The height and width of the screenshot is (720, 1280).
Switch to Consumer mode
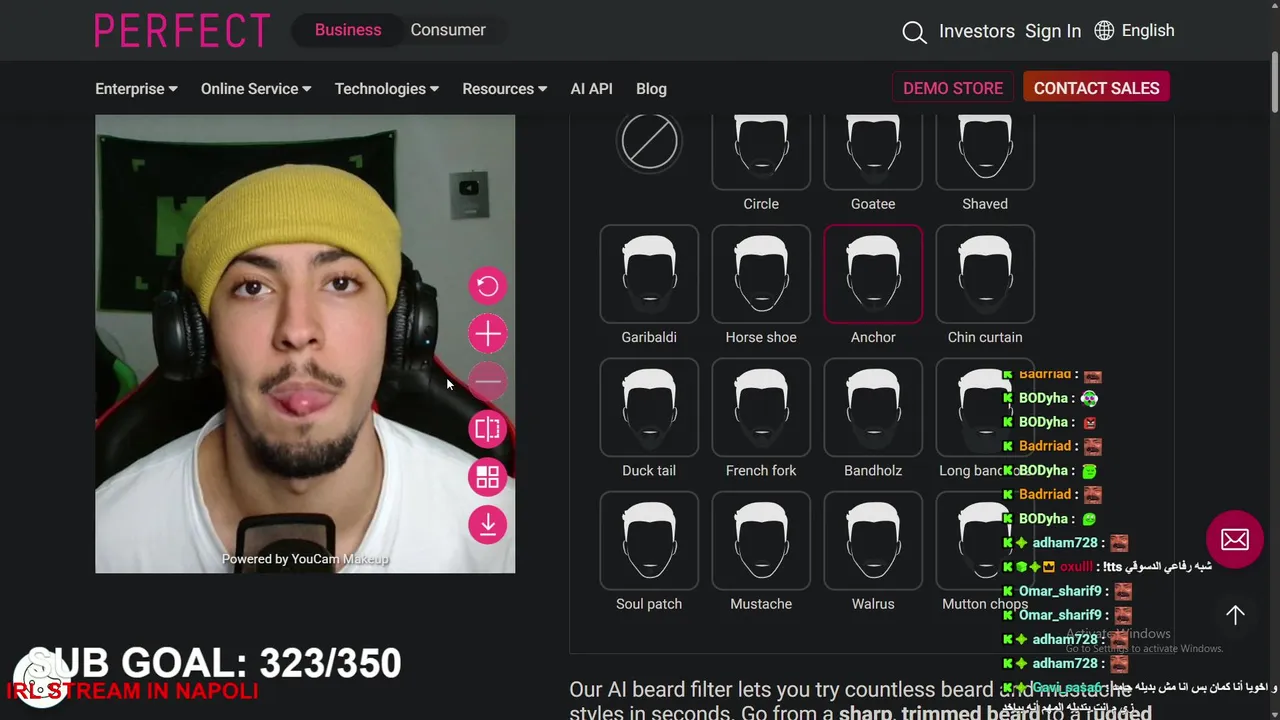point(448,30)
